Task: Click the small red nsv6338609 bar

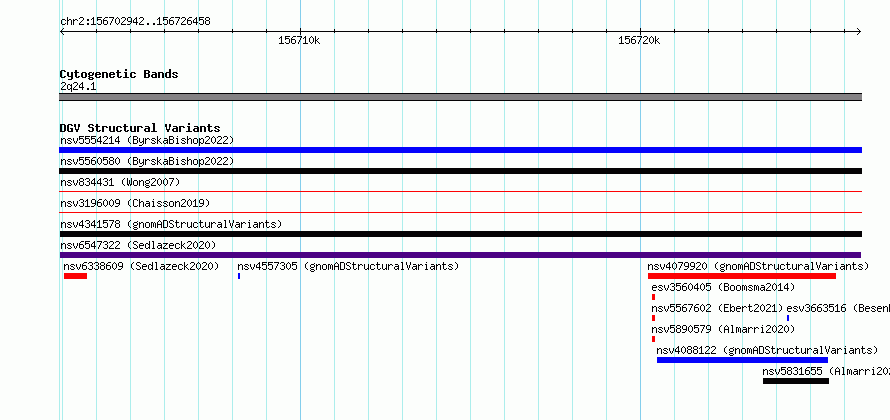Action: (75, 276)
